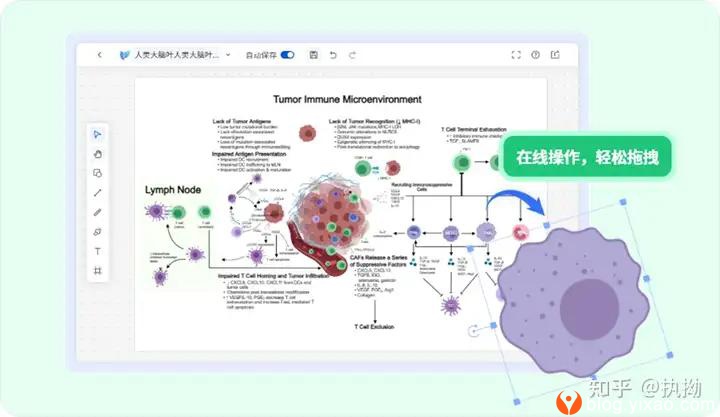Select the frame grid tool

pyautogui.click(x=97, y=271)
